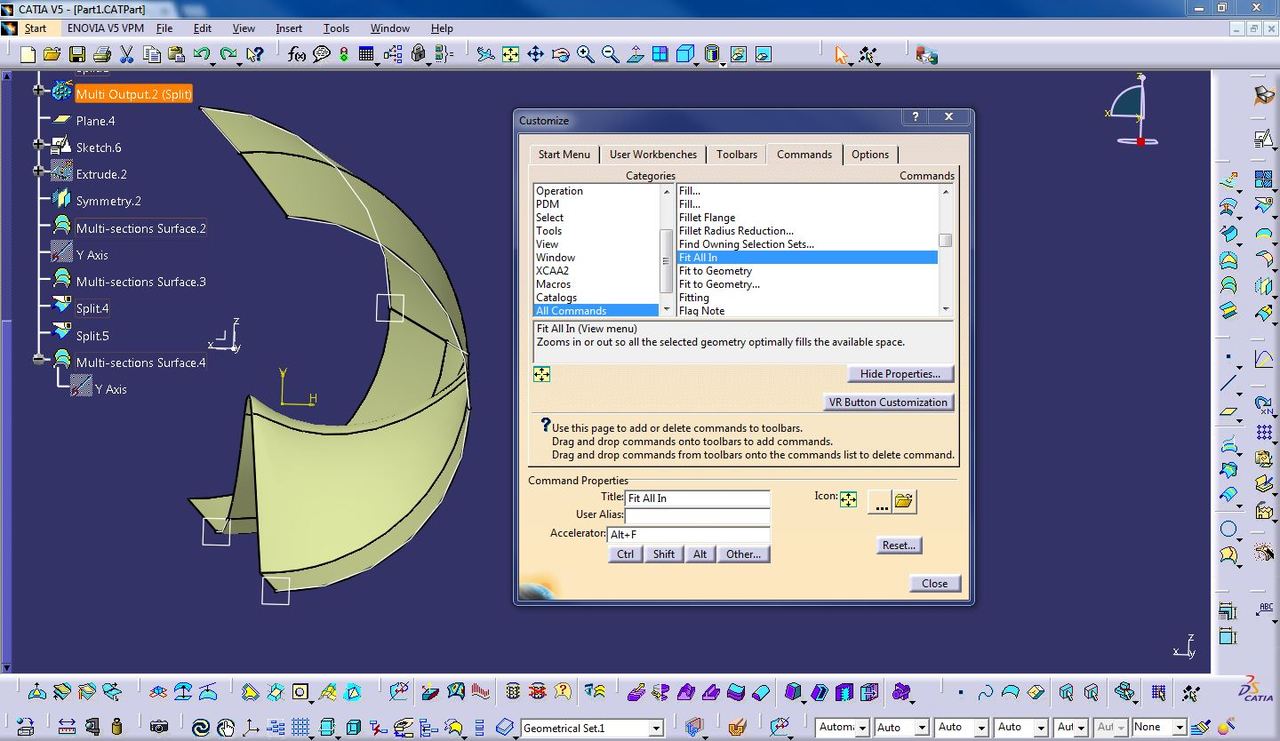This screenshot has height=741, width=1280.
Task: Collapse the Multi-sections Surface.4 node
Action: coord(40,359)
